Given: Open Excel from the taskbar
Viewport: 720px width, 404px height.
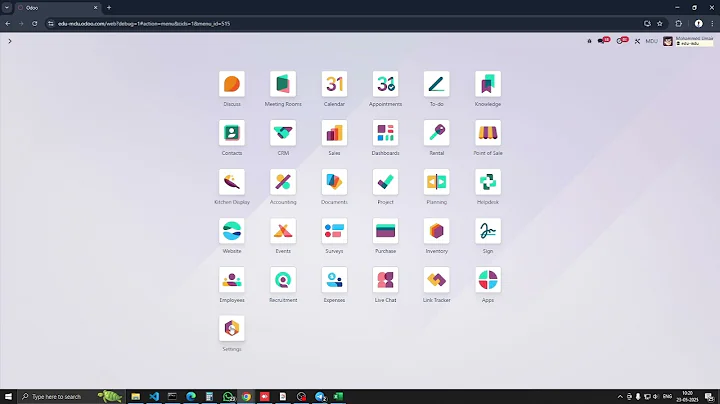Looking at the screenshot, I should click(x=338, y=397).
